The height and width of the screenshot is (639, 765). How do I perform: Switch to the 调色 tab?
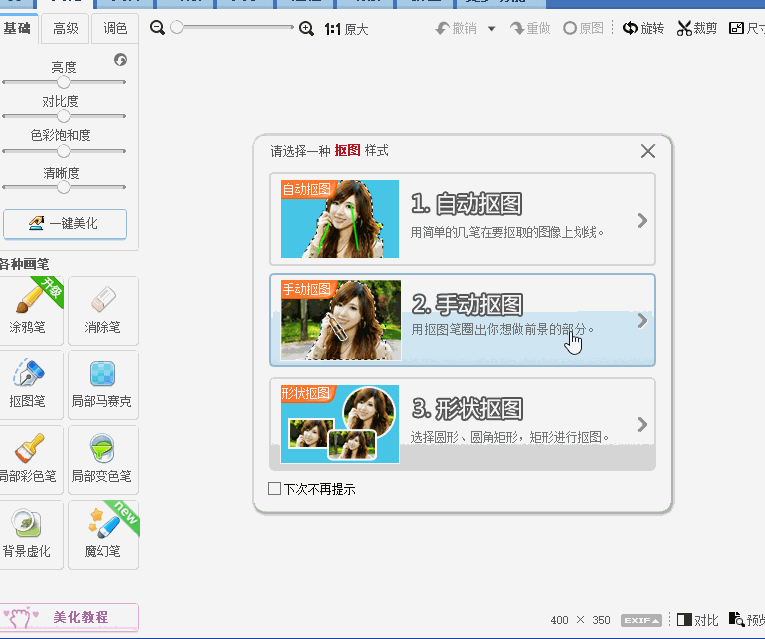click(115, 29)
